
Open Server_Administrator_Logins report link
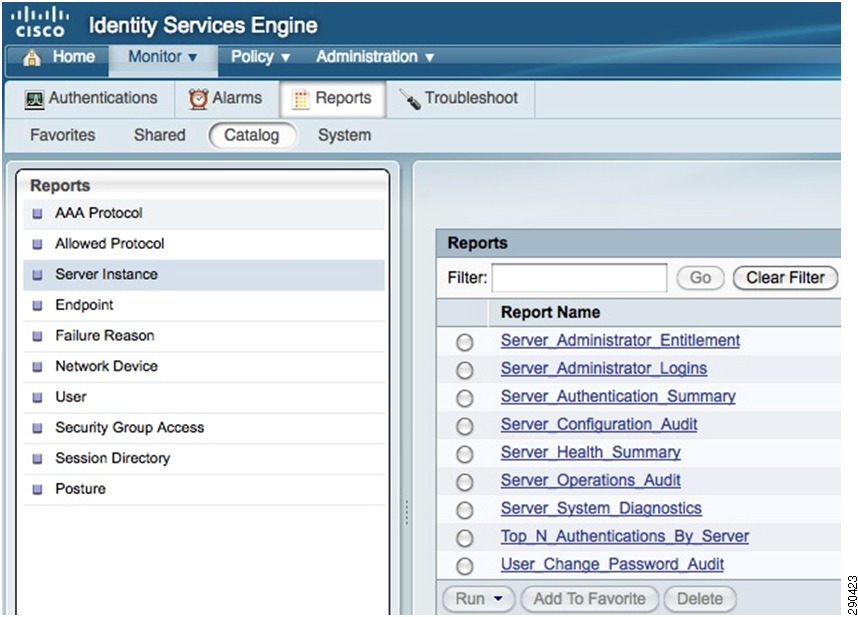604,369
